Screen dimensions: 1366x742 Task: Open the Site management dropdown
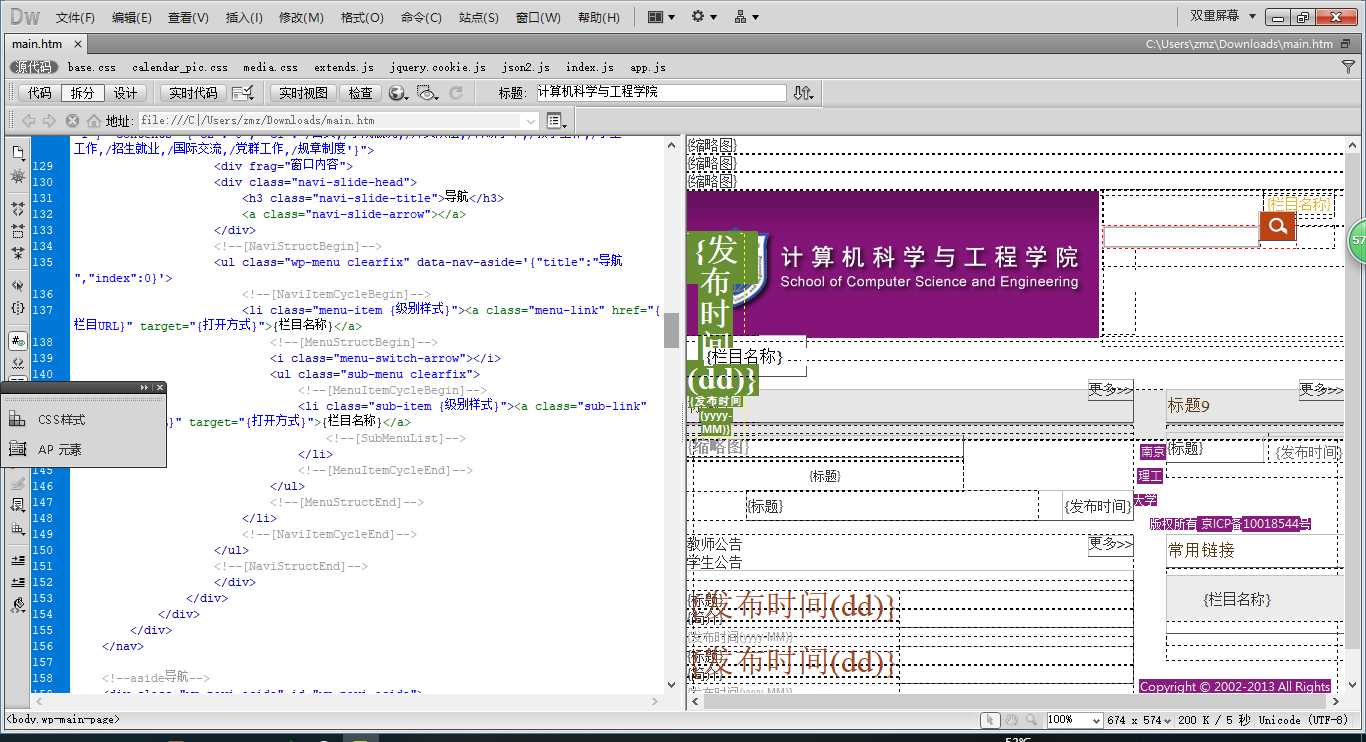[x=746, y=17]
